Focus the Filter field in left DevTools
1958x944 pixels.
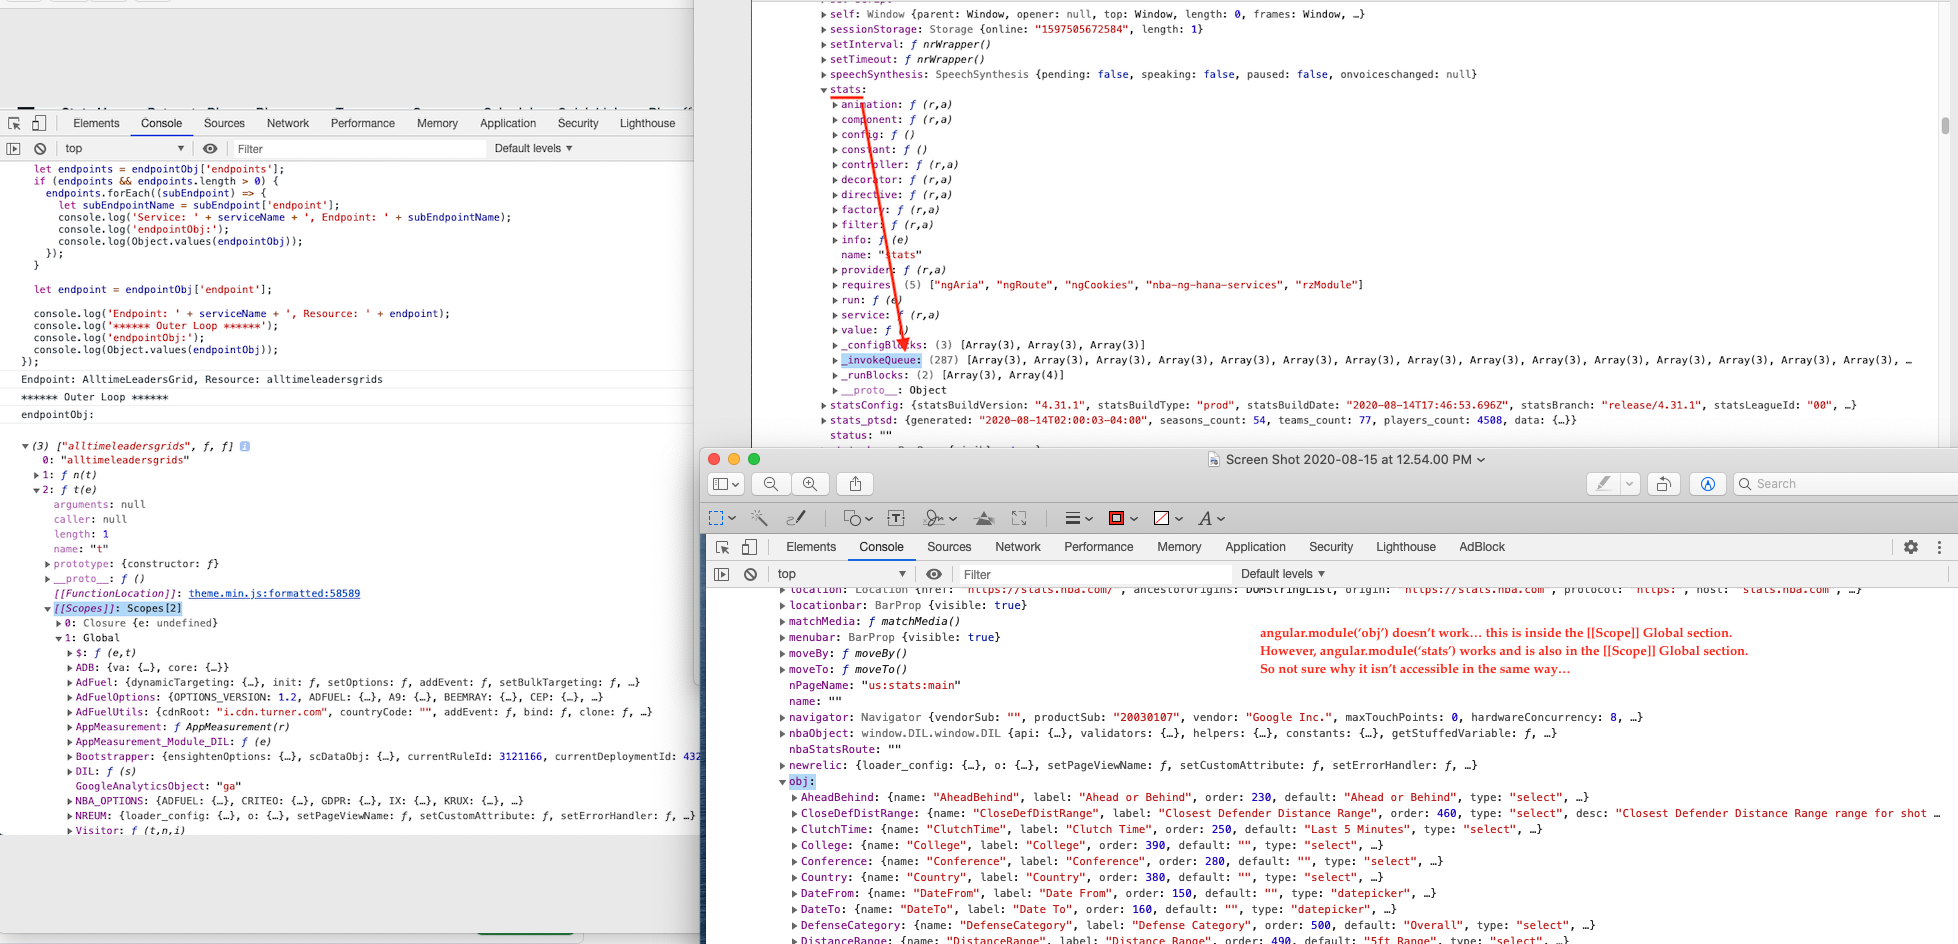point(358,149)
